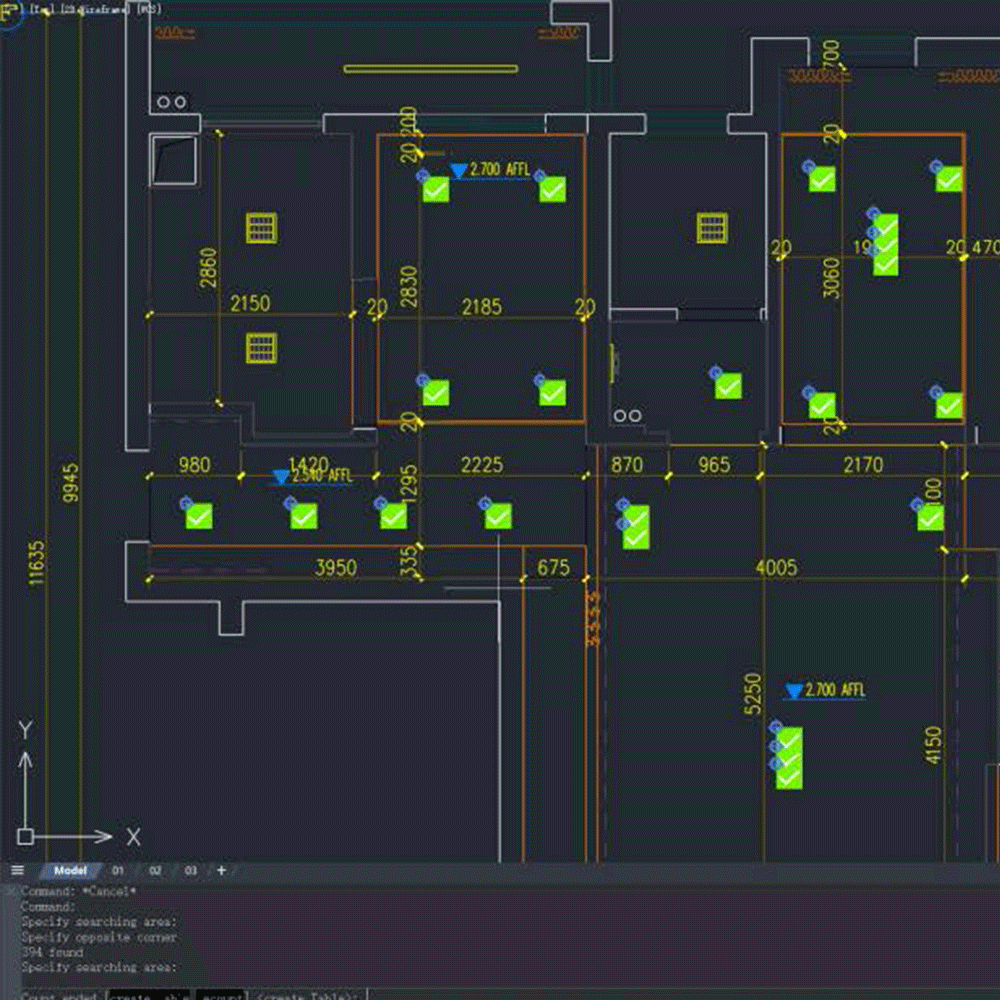Select the 4005 dimension text
Image resolution: width=1000 pixels, height=1000 pixels.
776,568
